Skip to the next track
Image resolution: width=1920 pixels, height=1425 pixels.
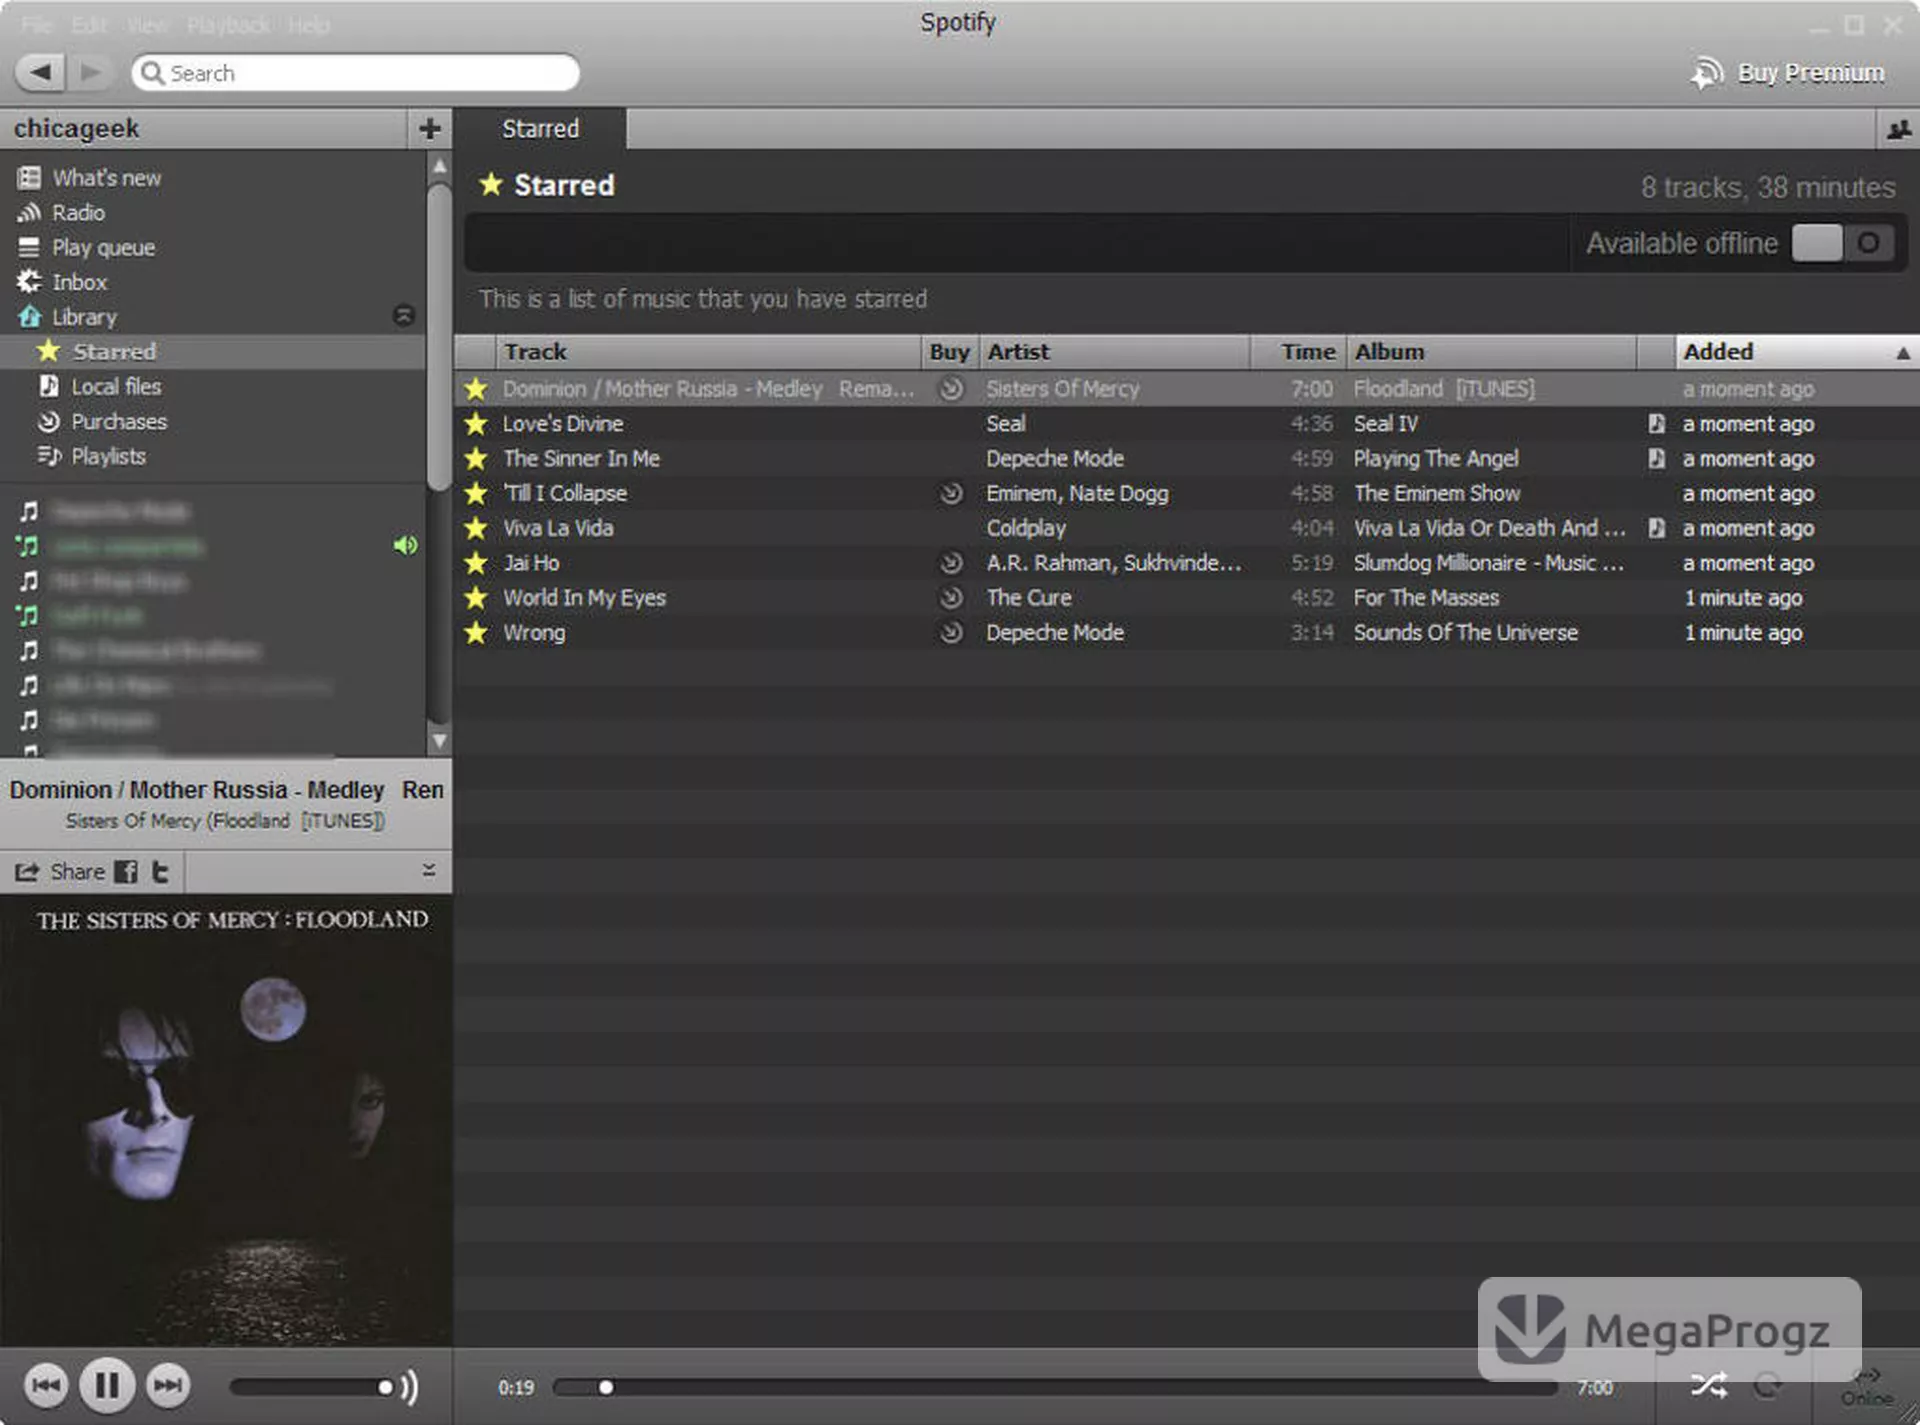168,1385
